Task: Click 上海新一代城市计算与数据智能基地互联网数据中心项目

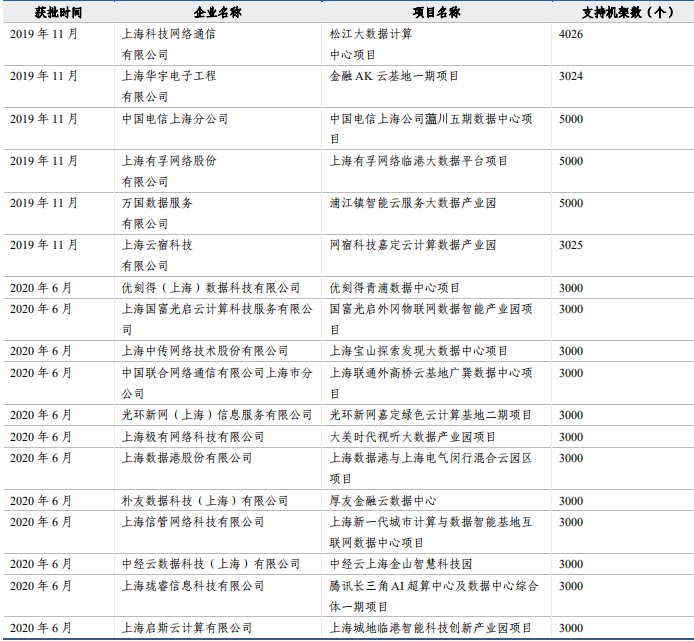Action: point(431,532)
